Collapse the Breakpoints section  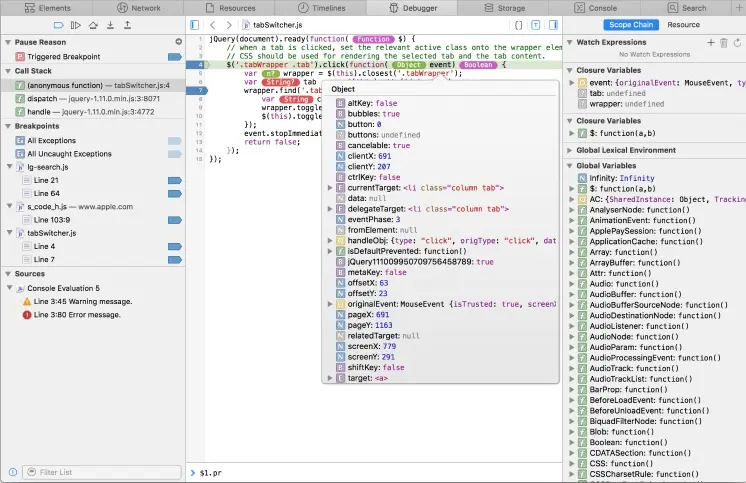tap(8, 126)
